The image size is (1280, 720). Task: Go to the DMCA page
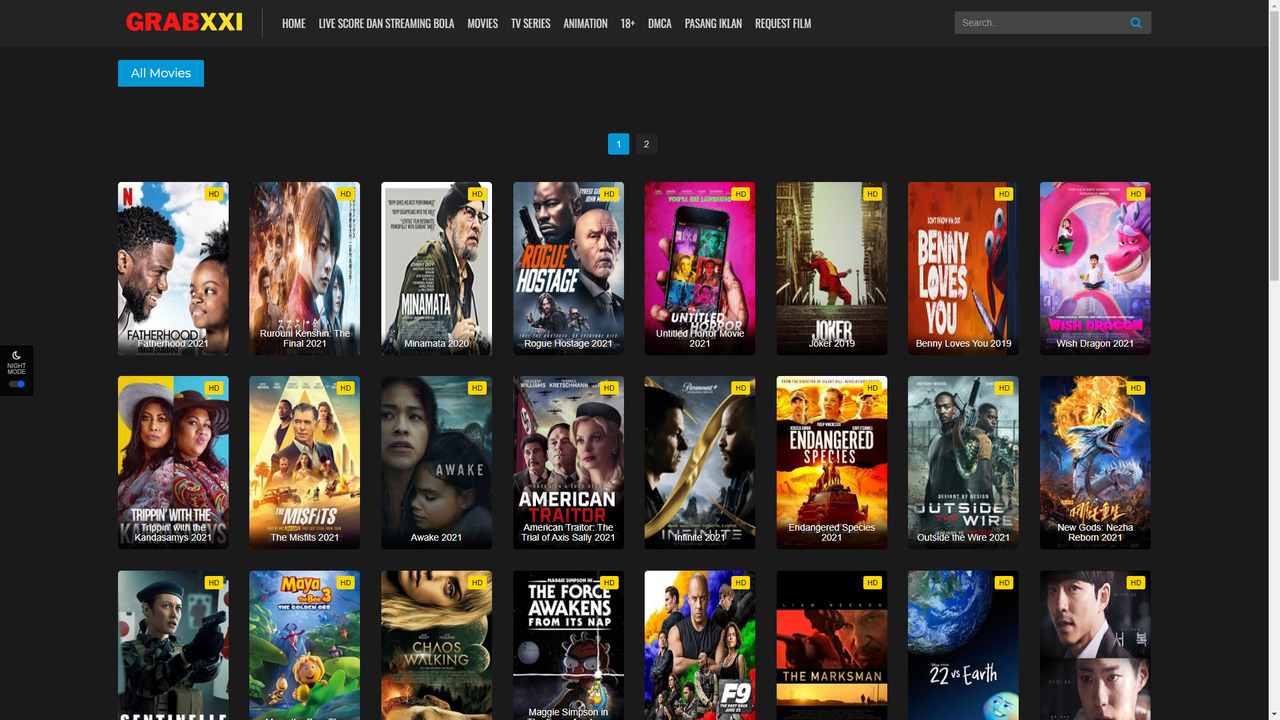click(659, 23)
